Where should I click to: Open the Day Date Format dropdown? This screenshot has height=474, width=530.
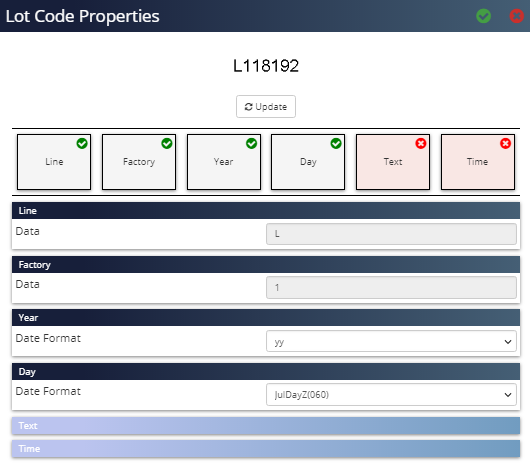391,395
